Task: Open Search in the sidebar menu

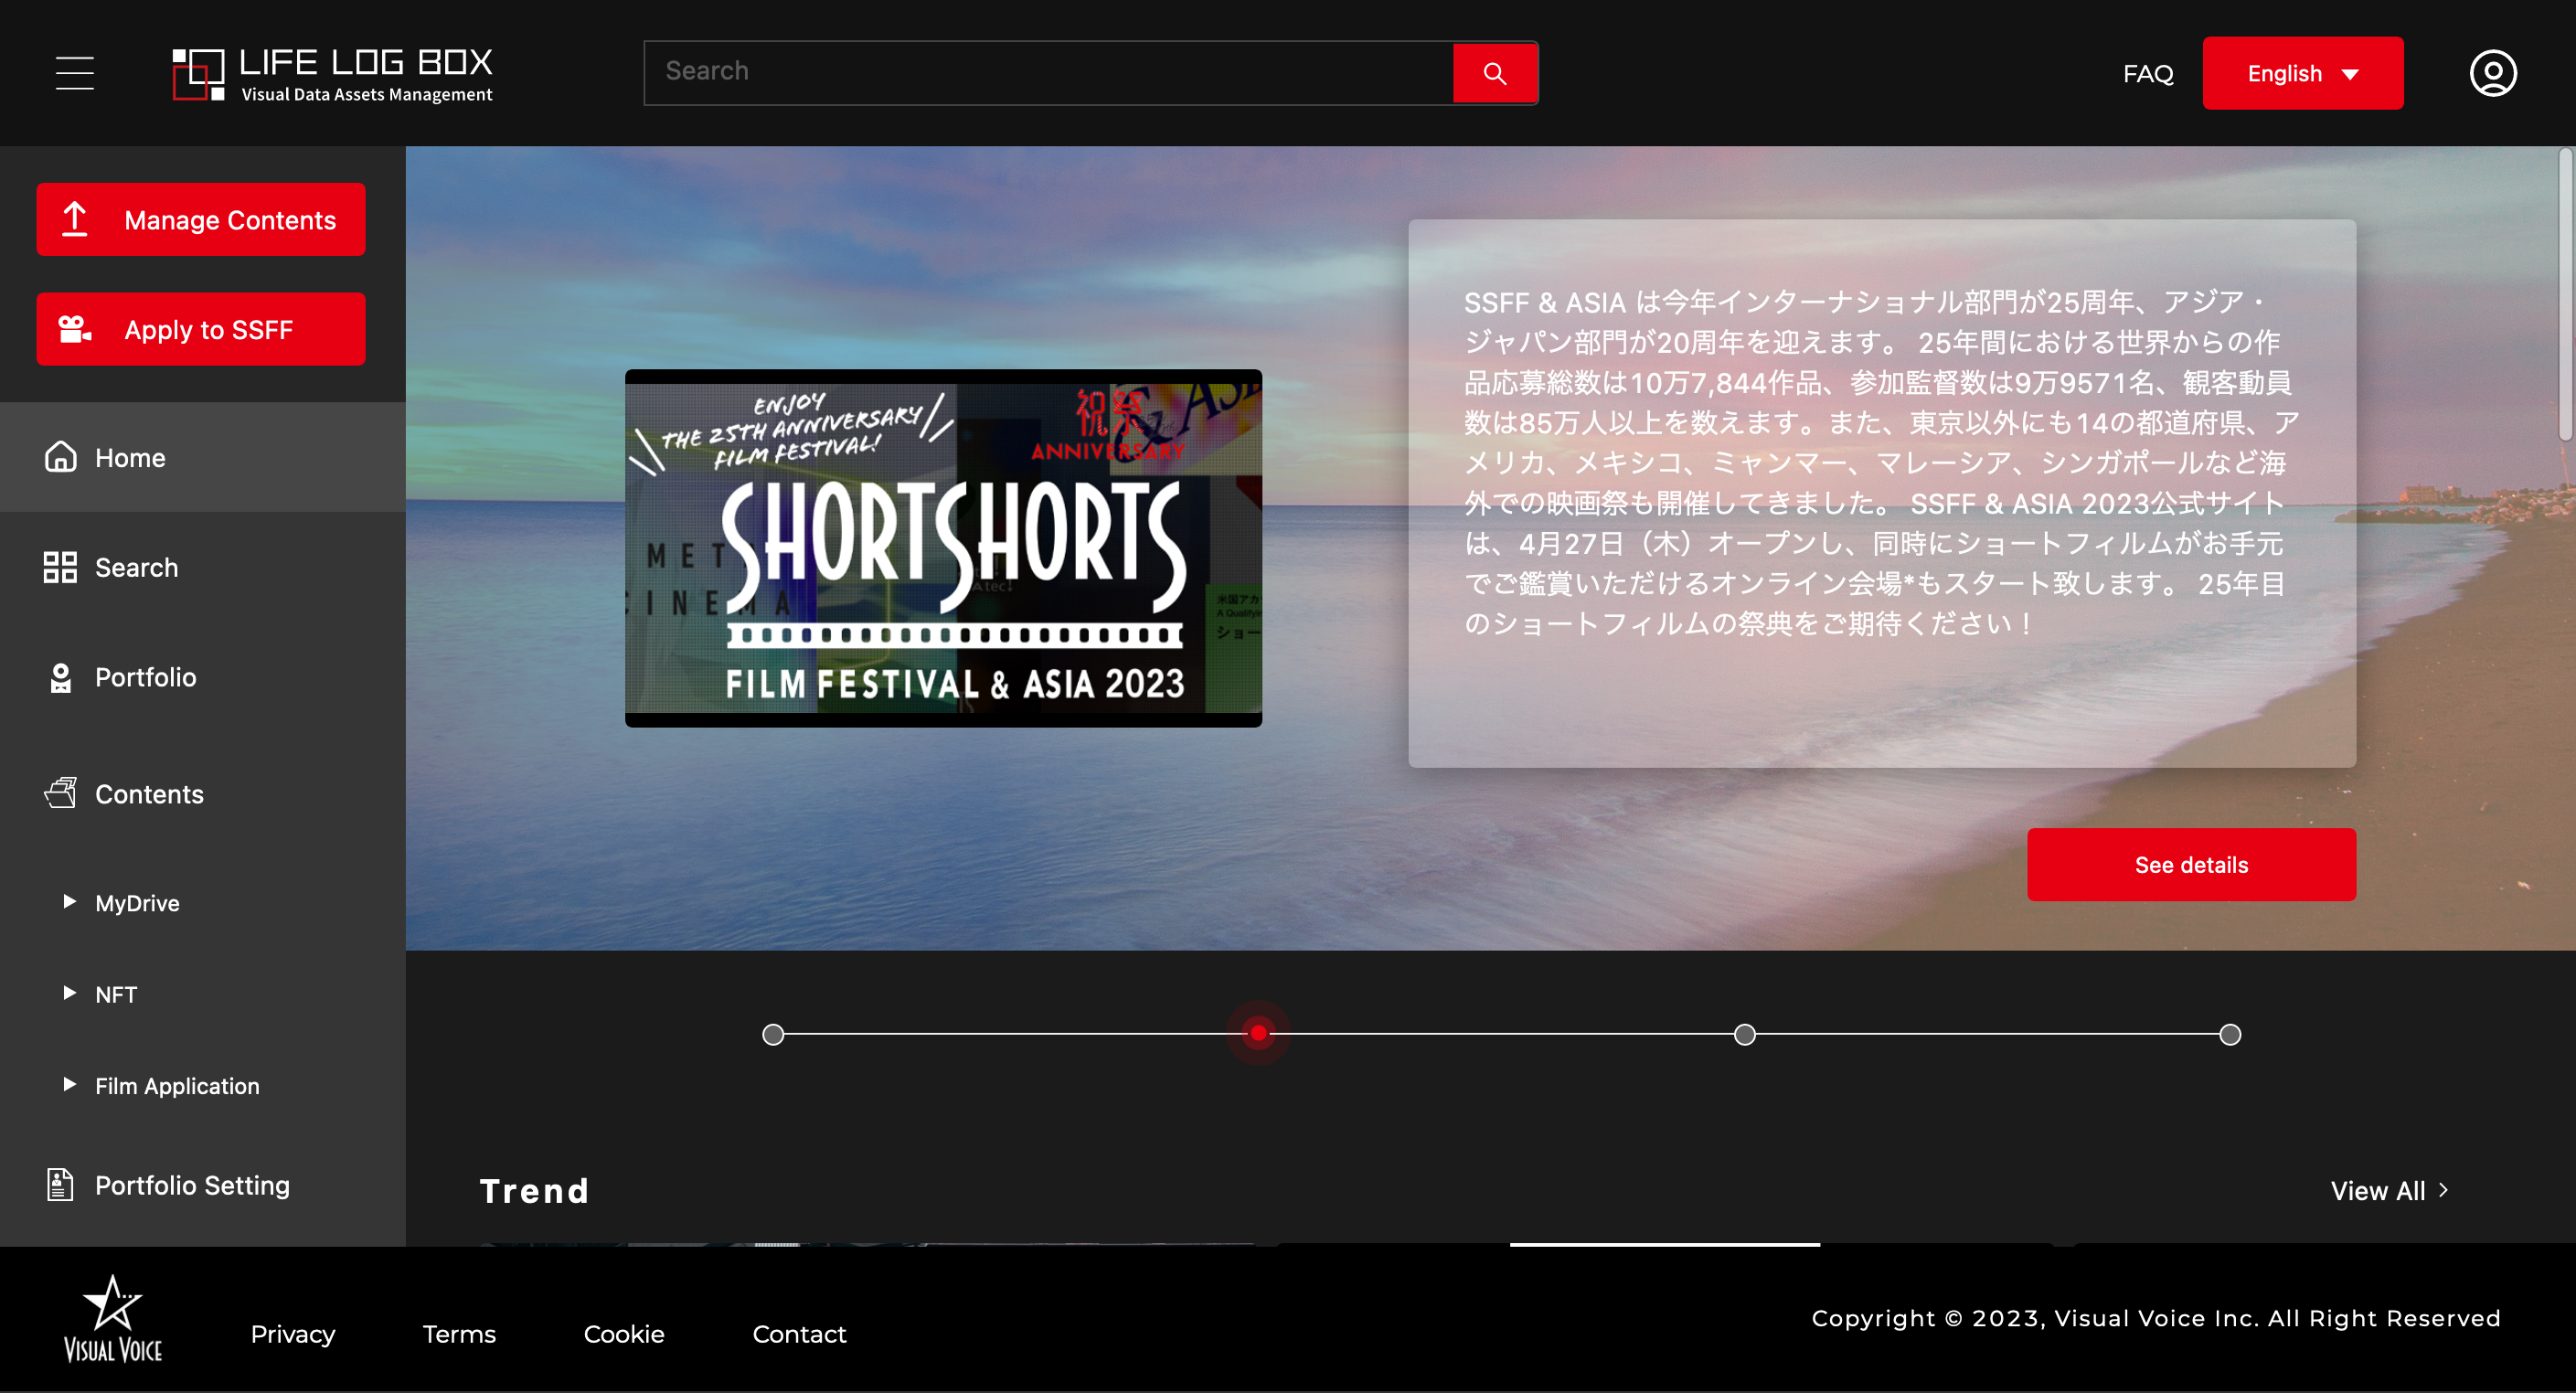Action: [203, 567]
